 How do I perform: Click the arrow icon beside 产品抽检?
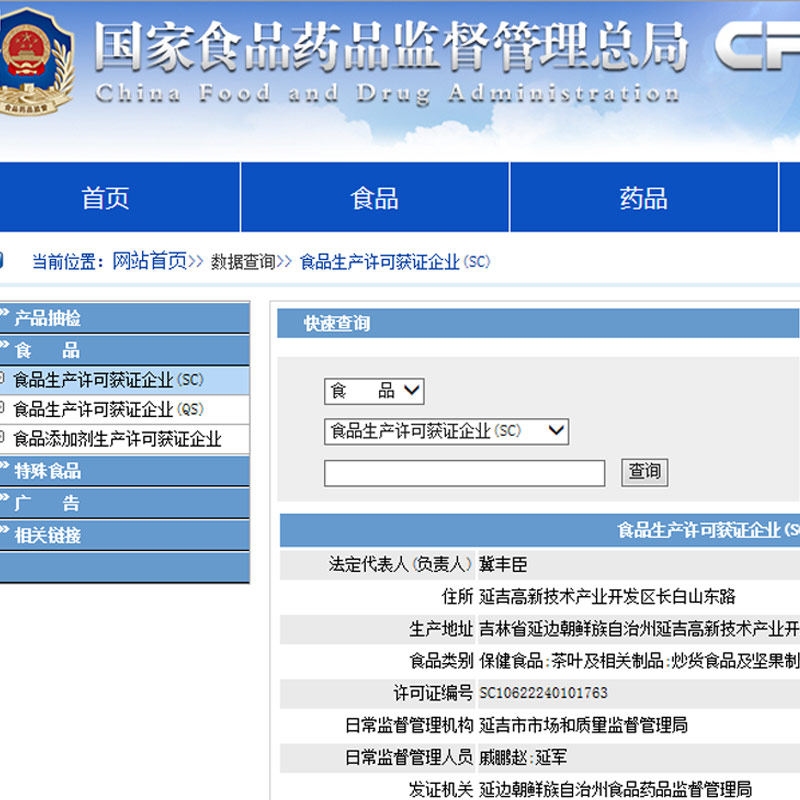(x=5, y=318)
